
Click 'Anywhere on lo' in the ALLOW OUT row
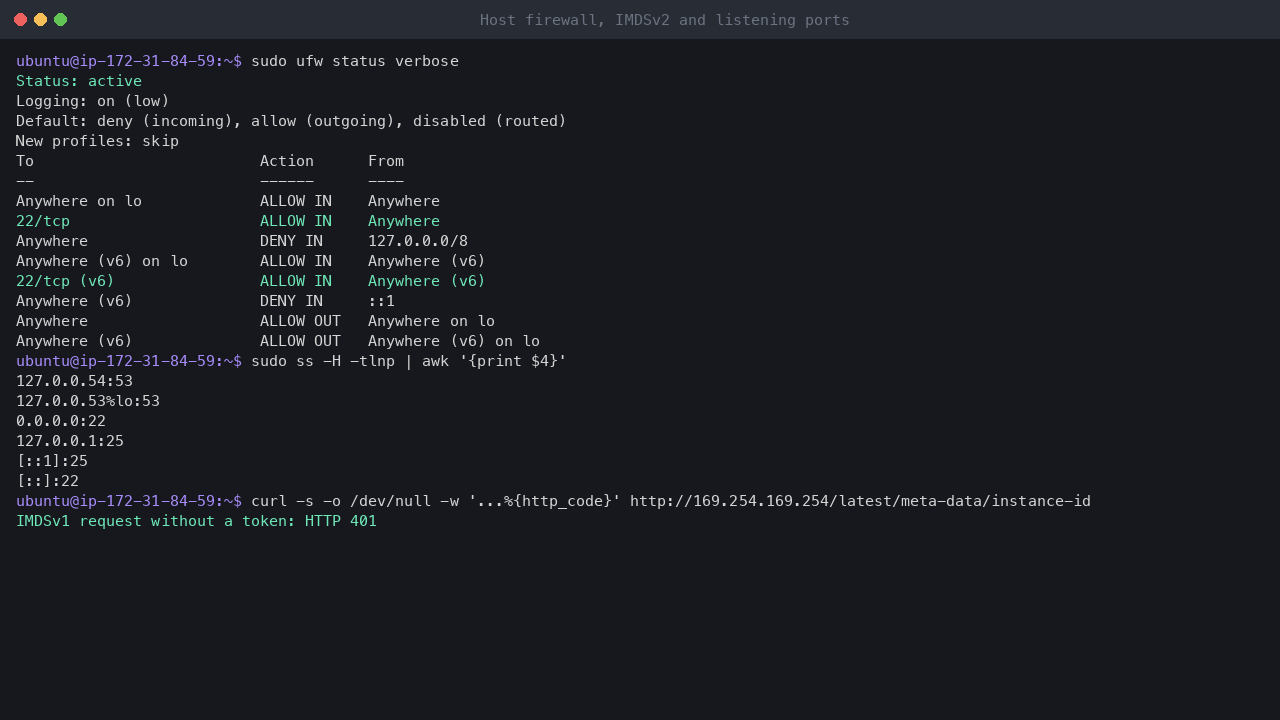tap(431, 321)
